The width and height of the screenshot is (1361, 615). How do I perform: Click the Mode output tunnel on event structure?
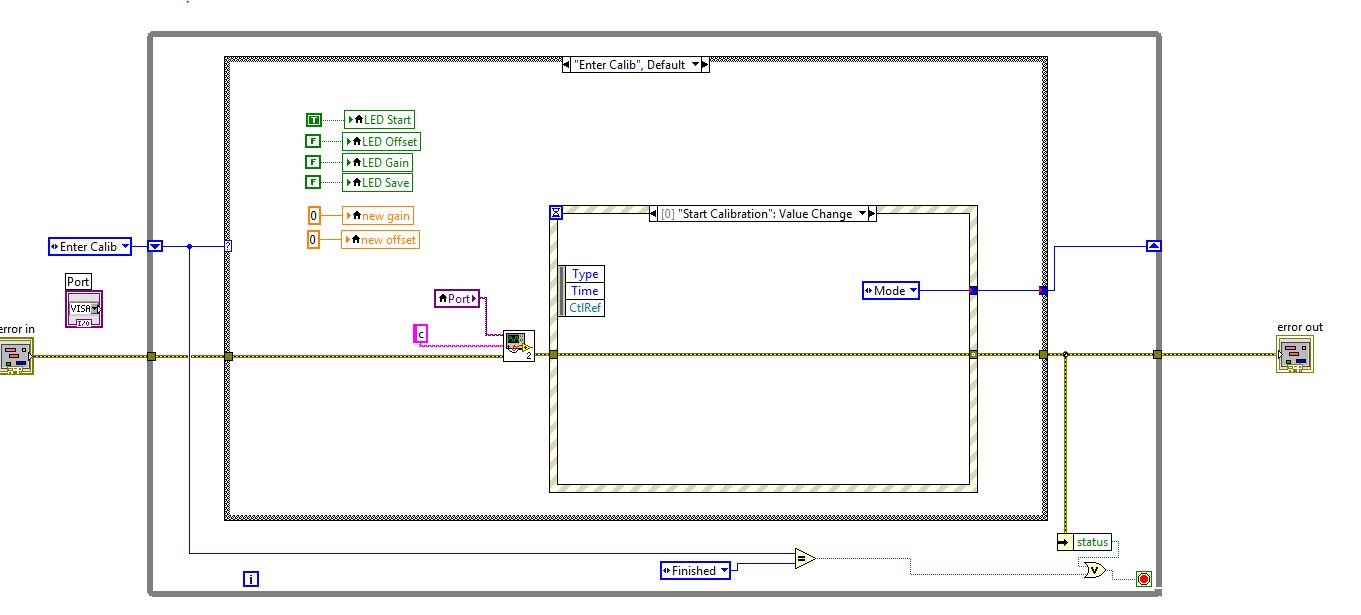(x=973, y=290)
